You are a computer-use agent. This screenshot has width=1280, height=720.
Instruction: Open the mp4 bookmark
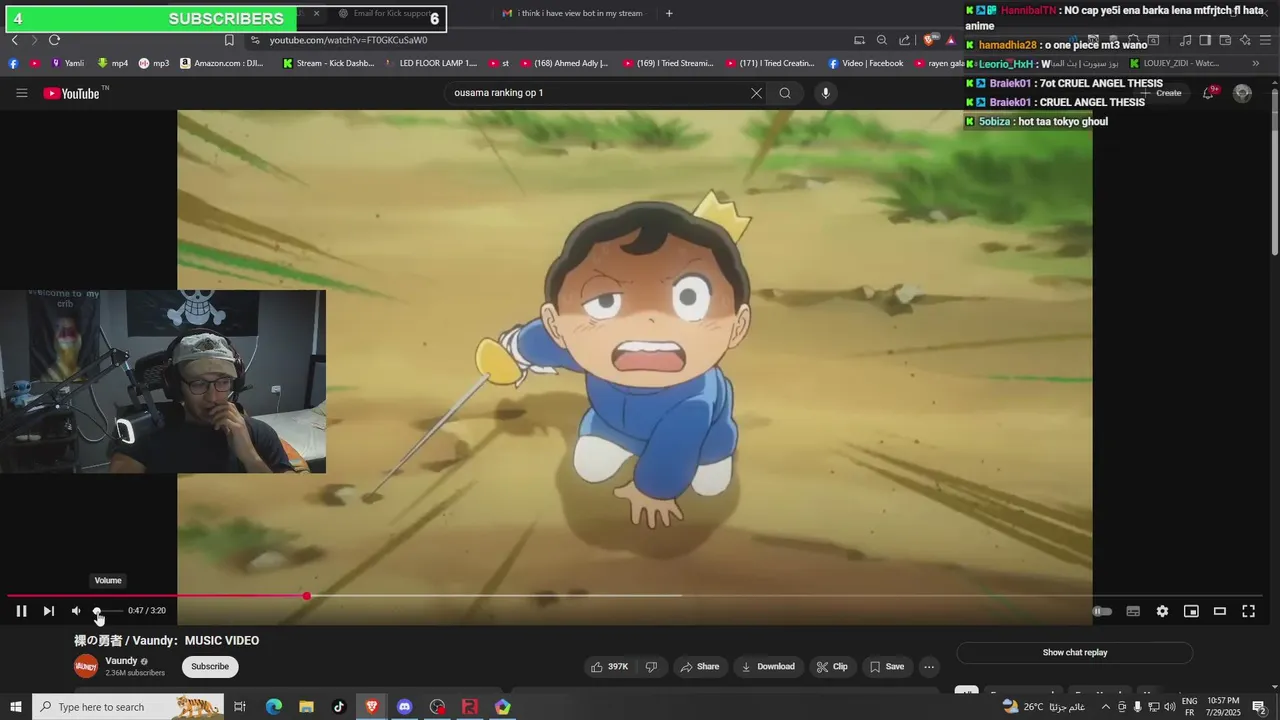pos(112,63)
